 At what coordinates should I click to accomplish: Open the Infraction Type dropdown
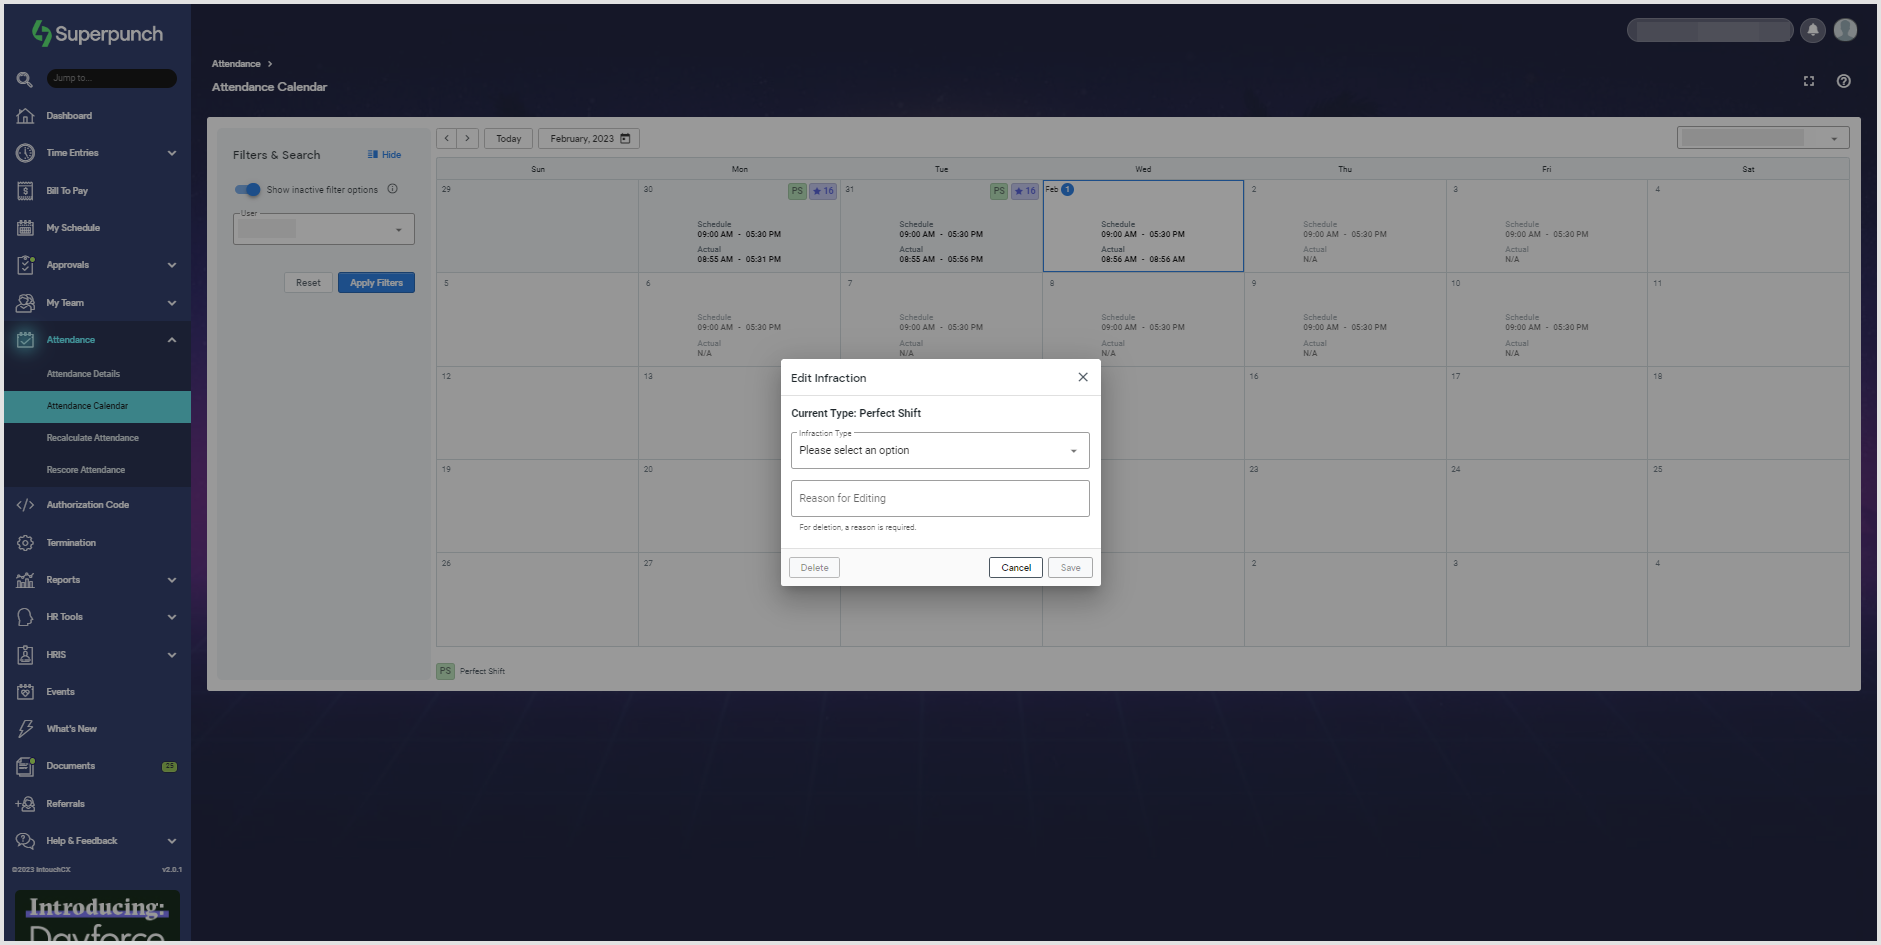click(x=939, y=451)
